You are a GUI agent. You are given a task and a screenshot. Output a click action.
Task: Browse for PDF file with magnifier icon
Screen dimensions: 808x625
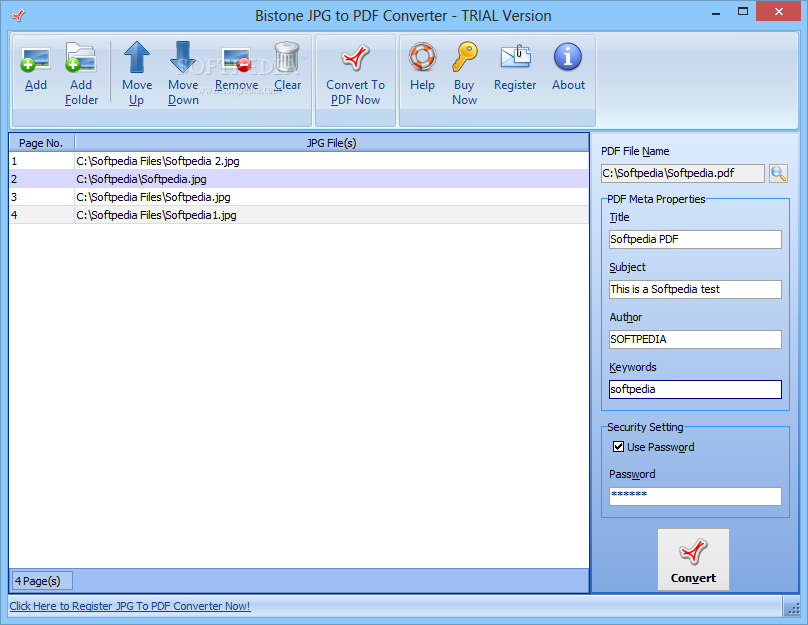[778, 174]
